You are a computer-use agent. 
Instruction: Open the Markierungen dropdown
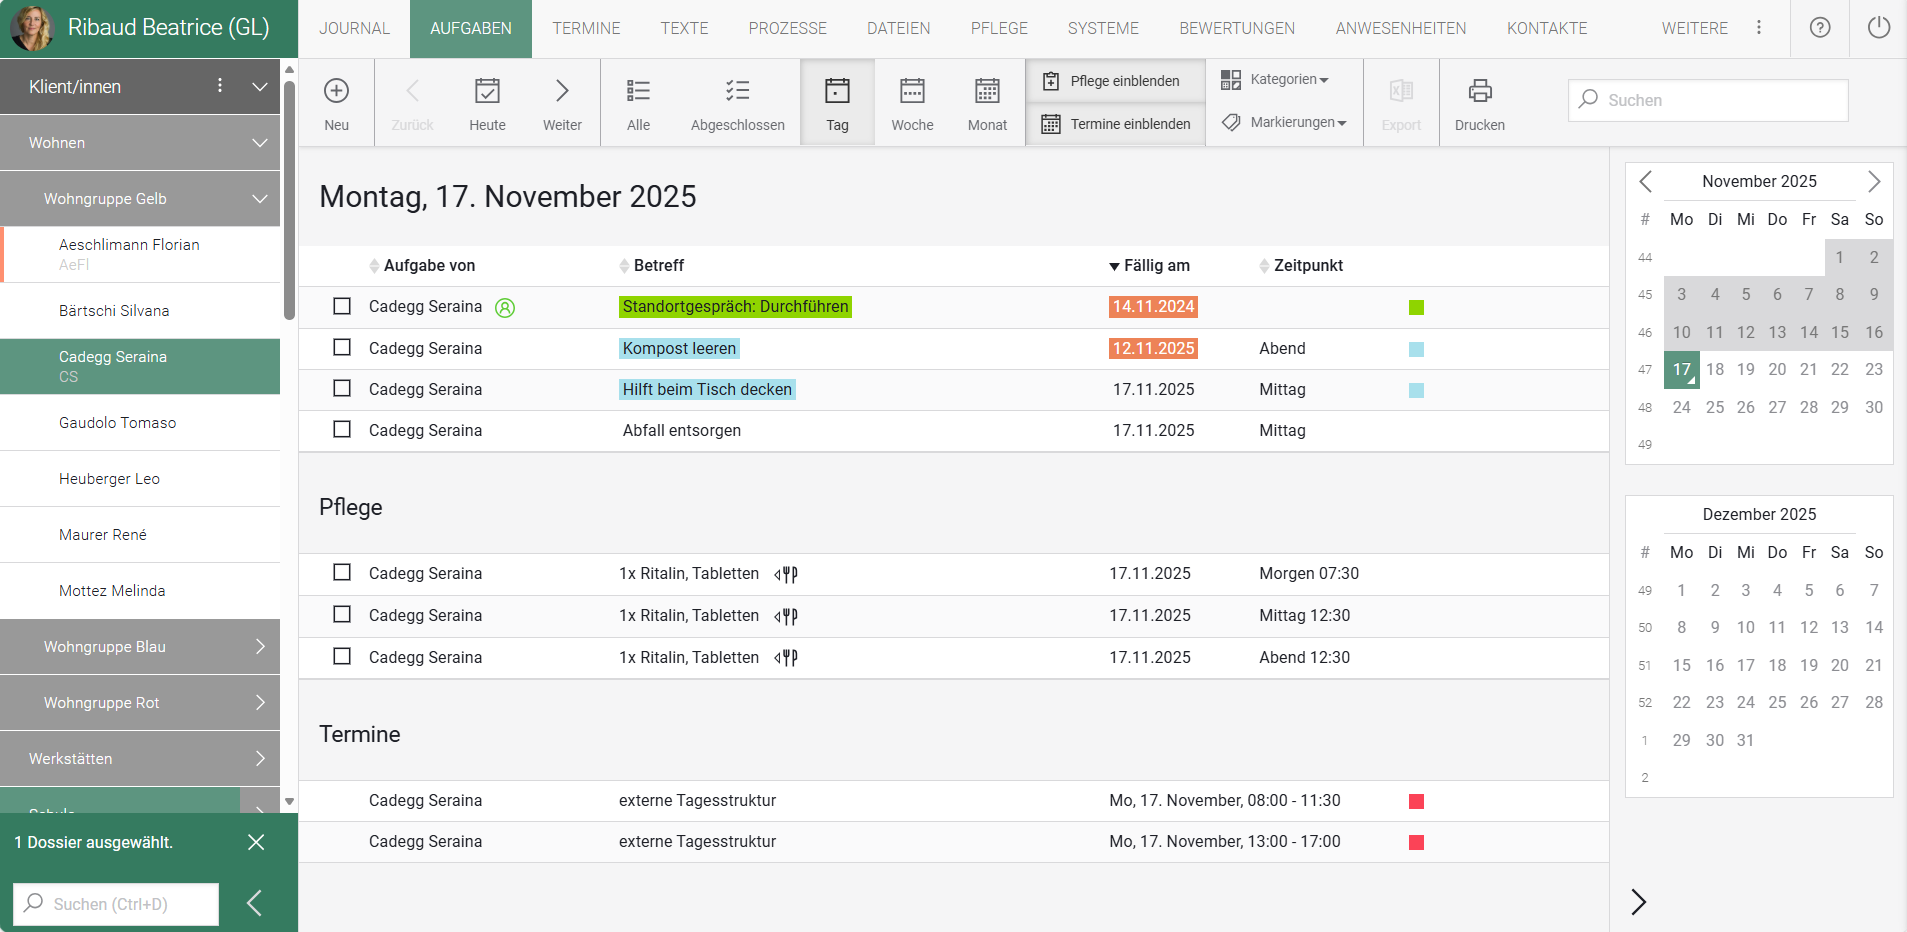pyautogui.click(x=1286, y=122)
